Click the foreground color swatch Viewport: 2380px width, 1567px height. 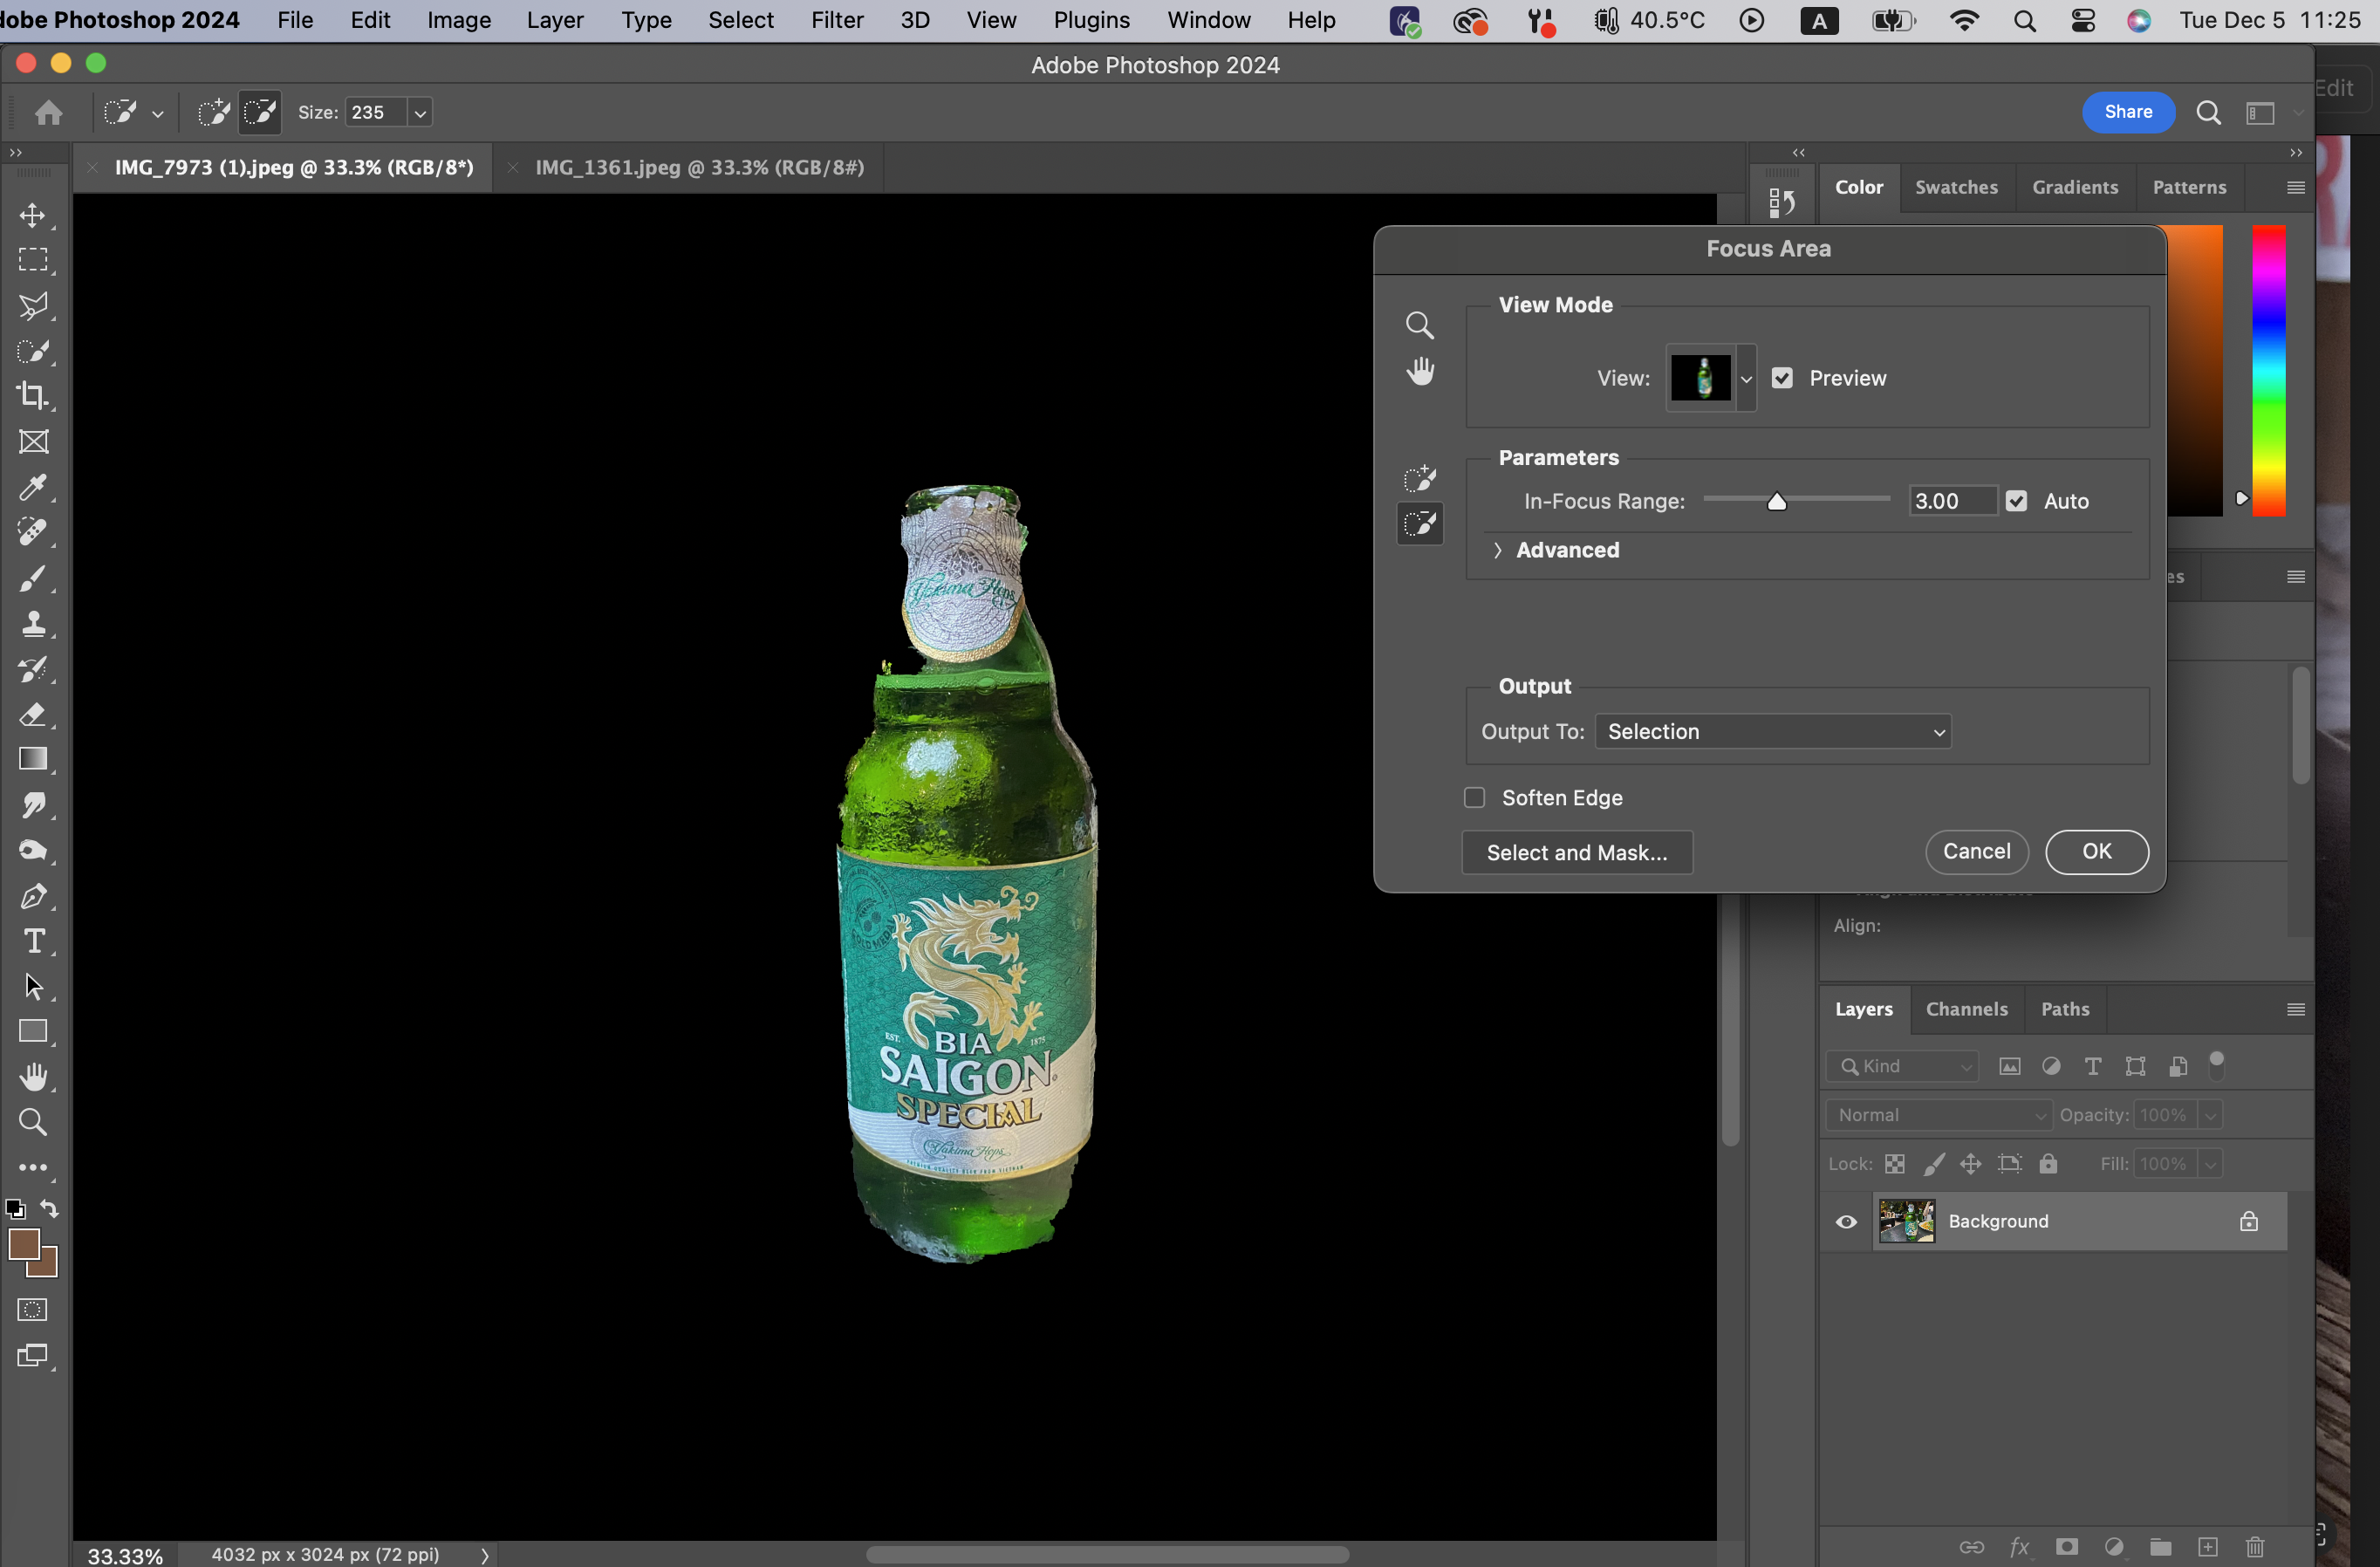coord(23,1244)
